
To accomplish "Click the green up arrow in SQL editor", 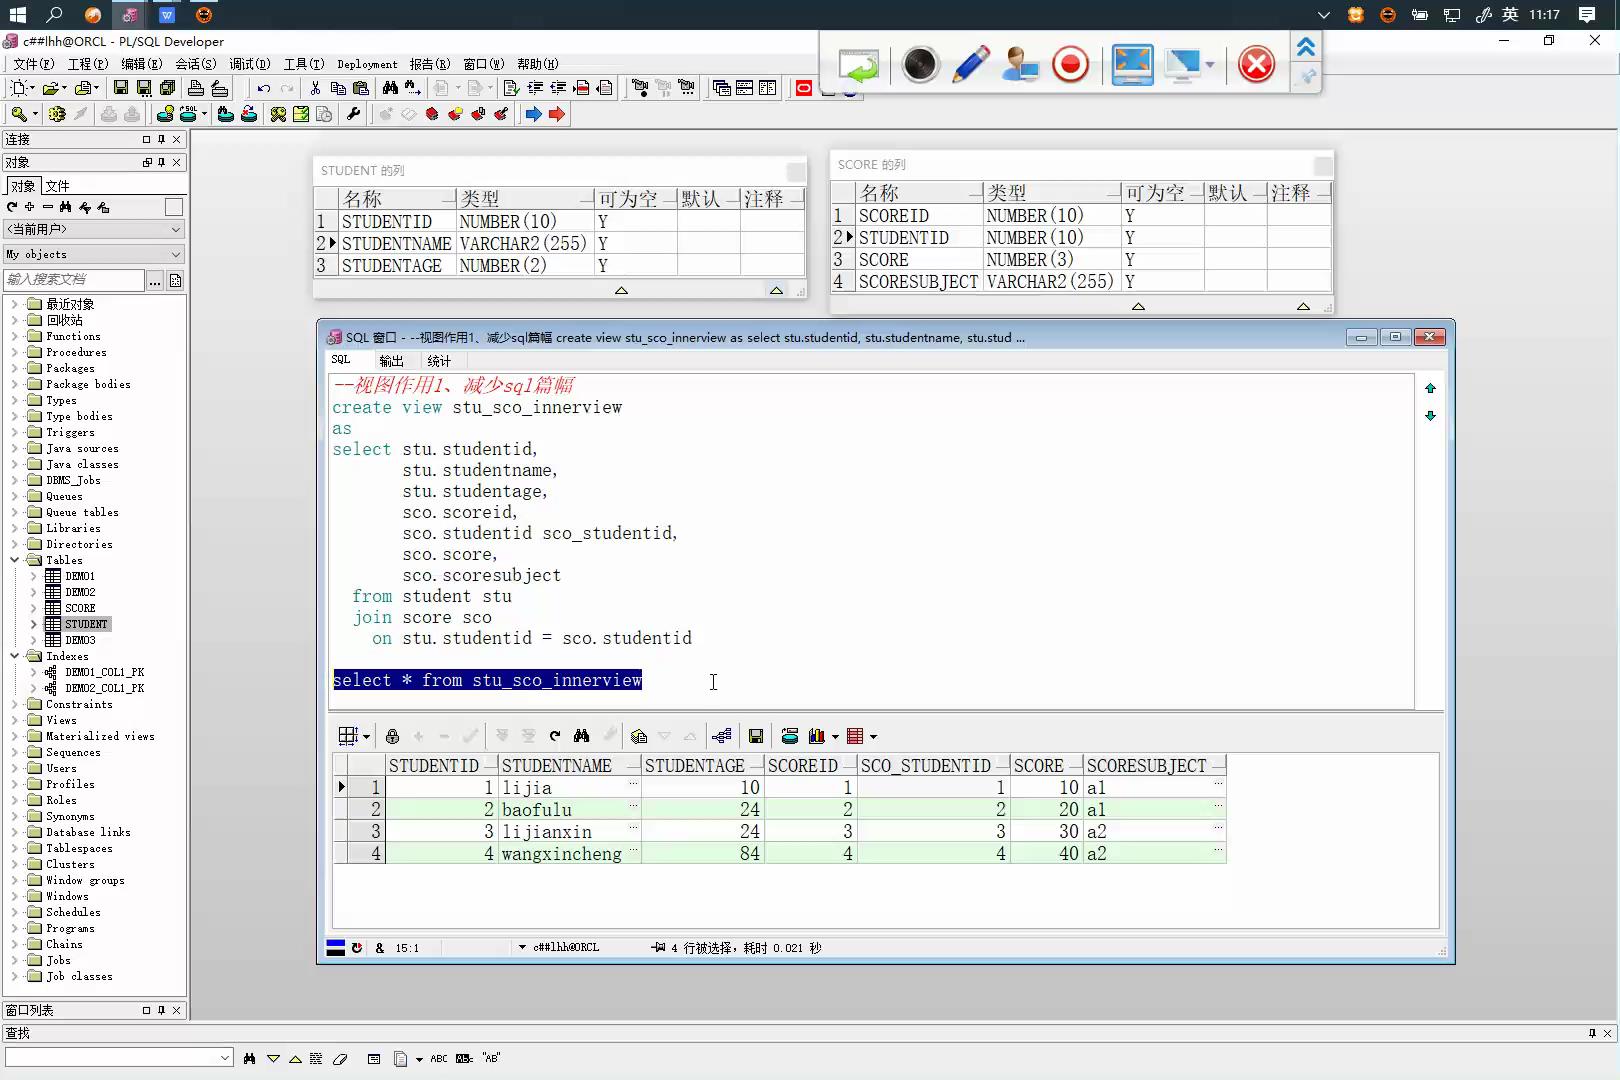I will point(1430,388).
